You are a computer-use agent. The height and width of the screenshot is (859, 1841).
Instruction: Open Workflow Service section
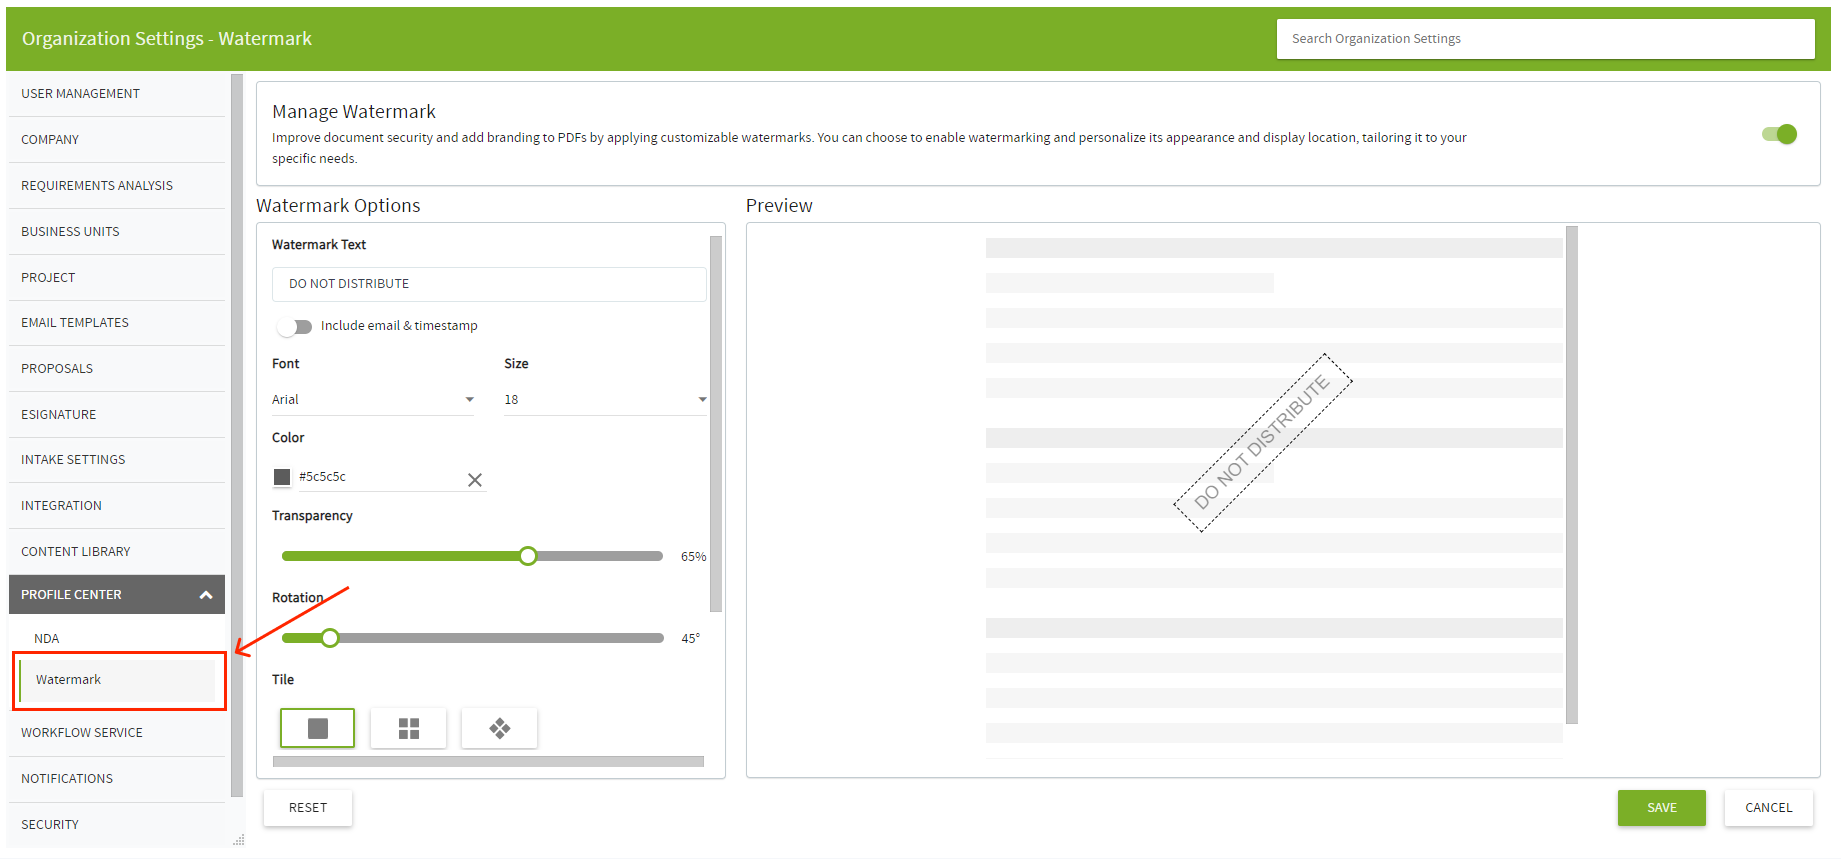pos(116,733)
